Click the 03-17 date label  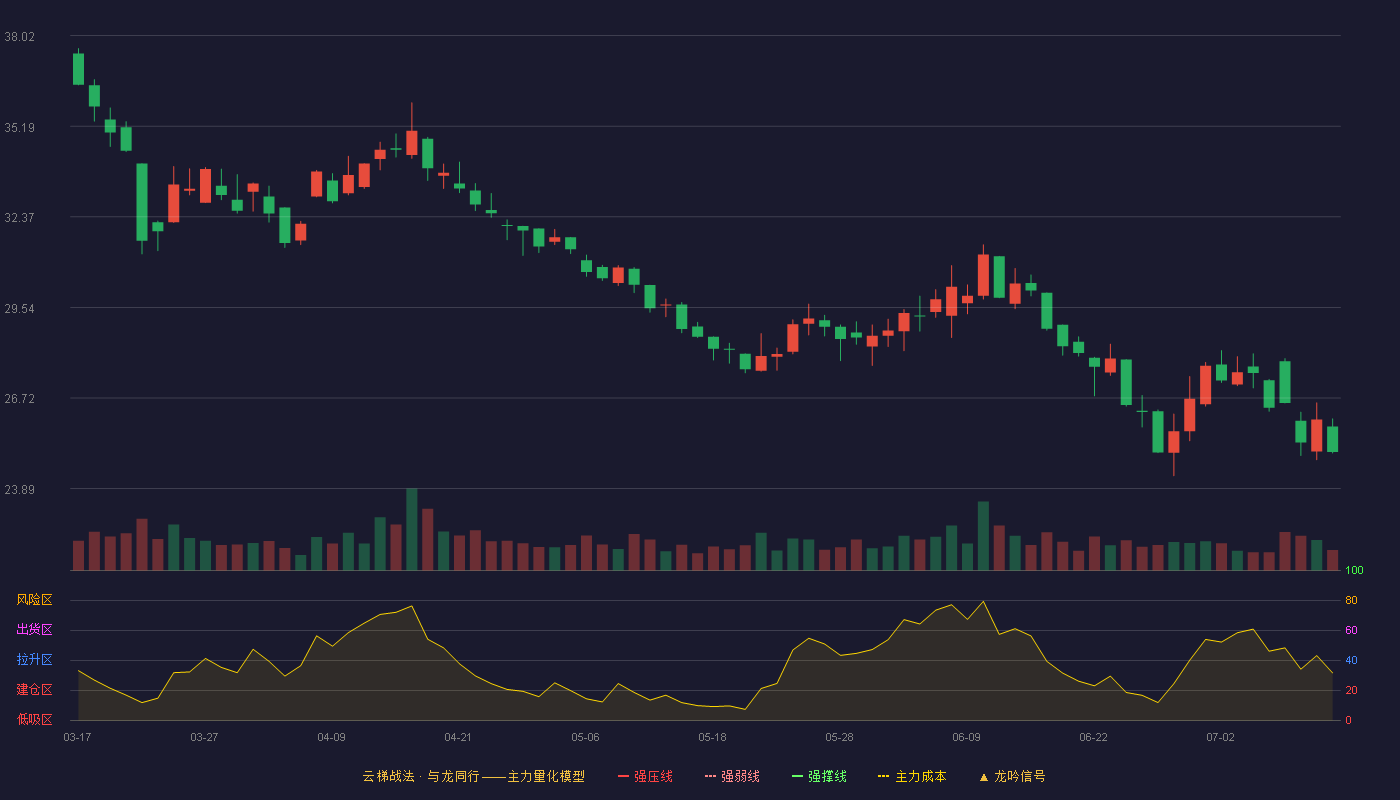77,737
